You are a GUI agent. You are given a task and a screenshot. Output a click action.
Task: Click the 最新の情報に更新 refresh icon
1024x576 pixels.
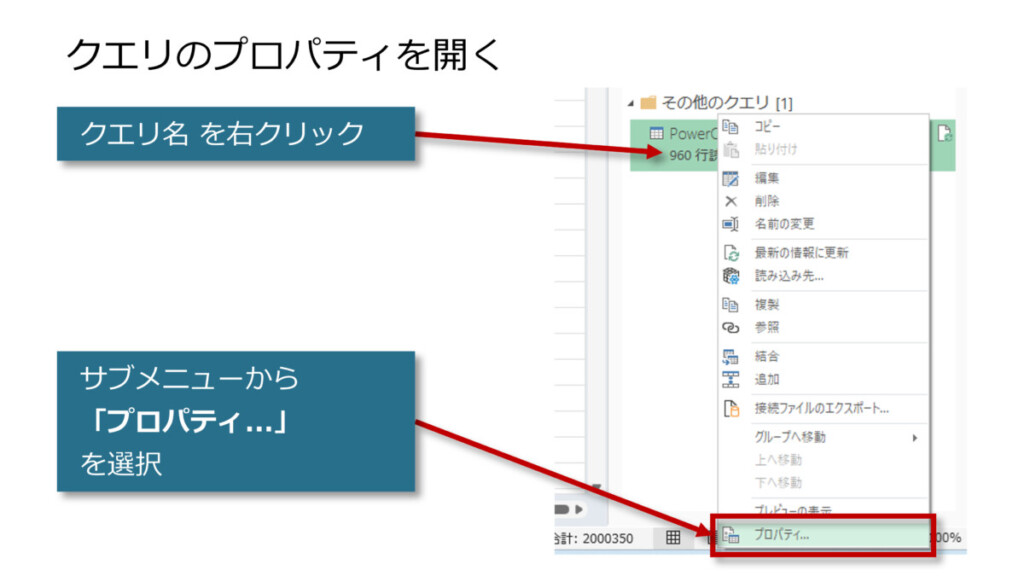[730, 253]
